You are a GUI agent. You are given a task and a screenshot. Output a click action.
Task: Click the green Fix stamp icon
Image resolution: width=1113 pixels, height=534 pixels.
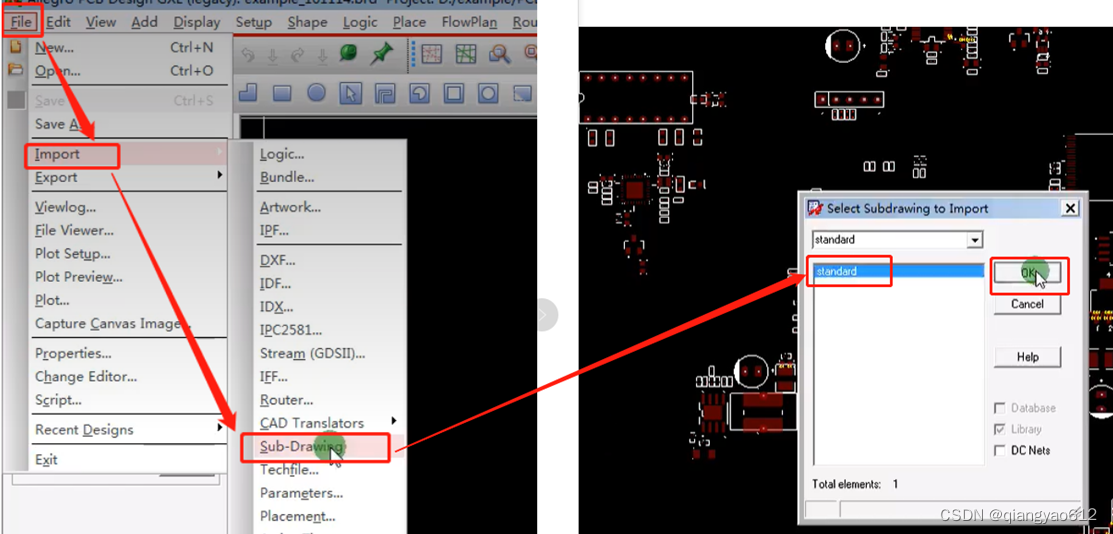tap(348, 53)
